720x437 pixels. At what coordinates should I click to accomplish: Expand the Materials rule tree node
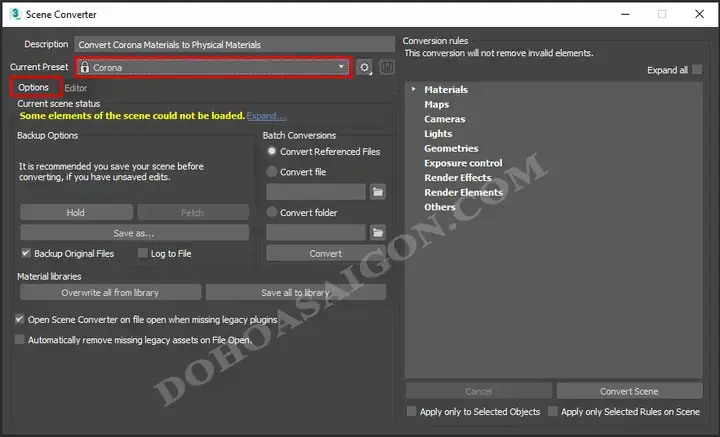(x=414, y=89)
